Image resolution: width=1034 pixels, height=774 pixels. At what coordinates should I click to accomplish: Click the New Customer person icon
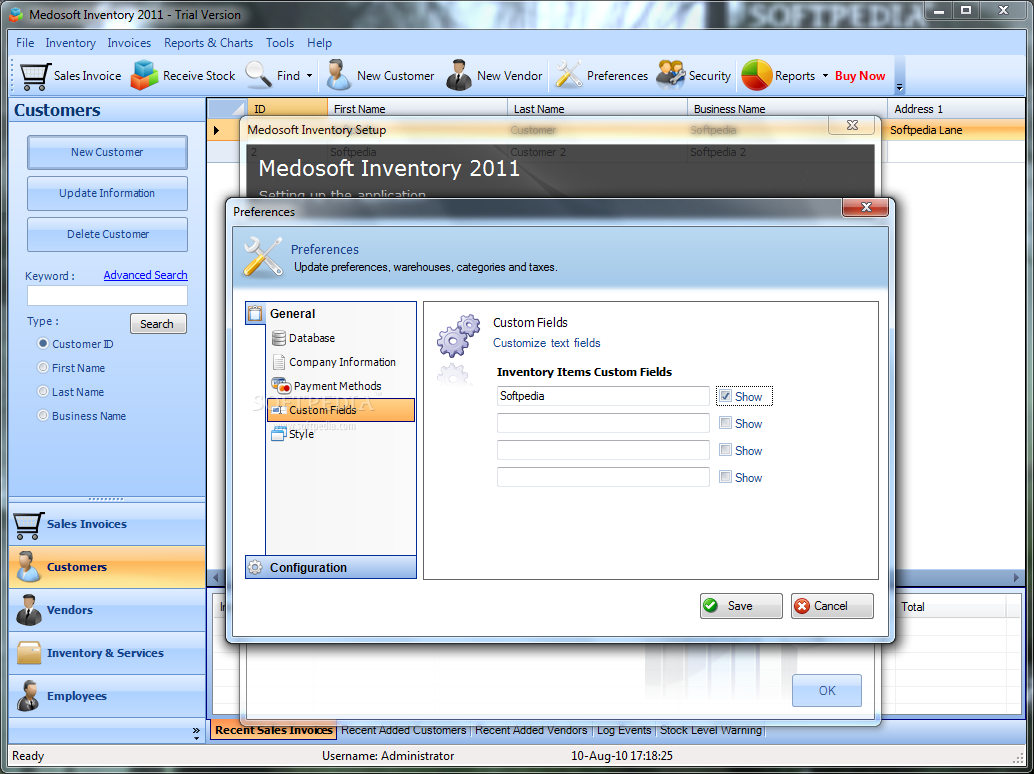339,75
